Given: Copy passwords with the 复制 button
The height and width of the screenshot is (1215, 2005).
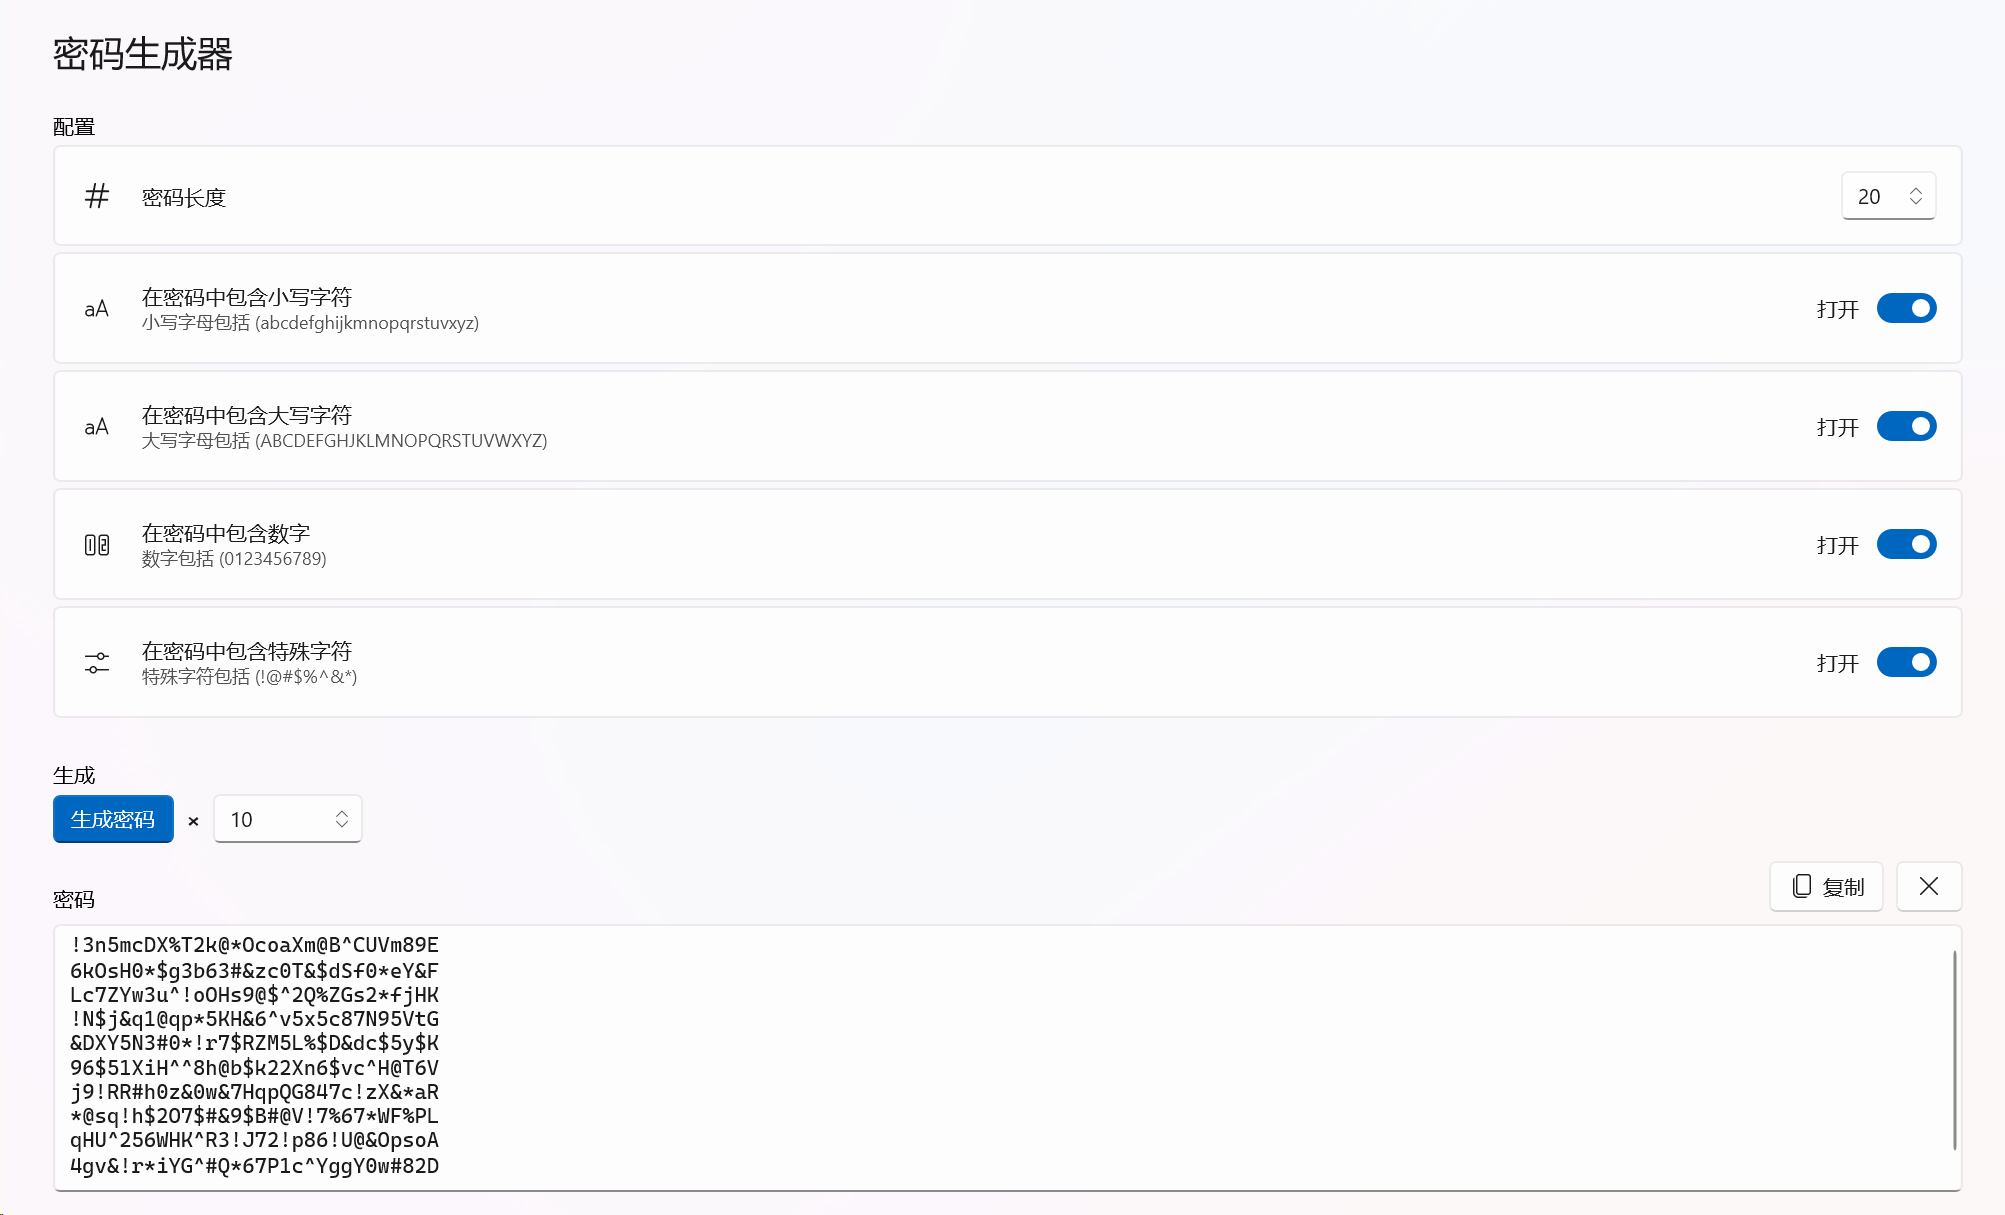Looking at the screenshot, I should click(1826, 886).
